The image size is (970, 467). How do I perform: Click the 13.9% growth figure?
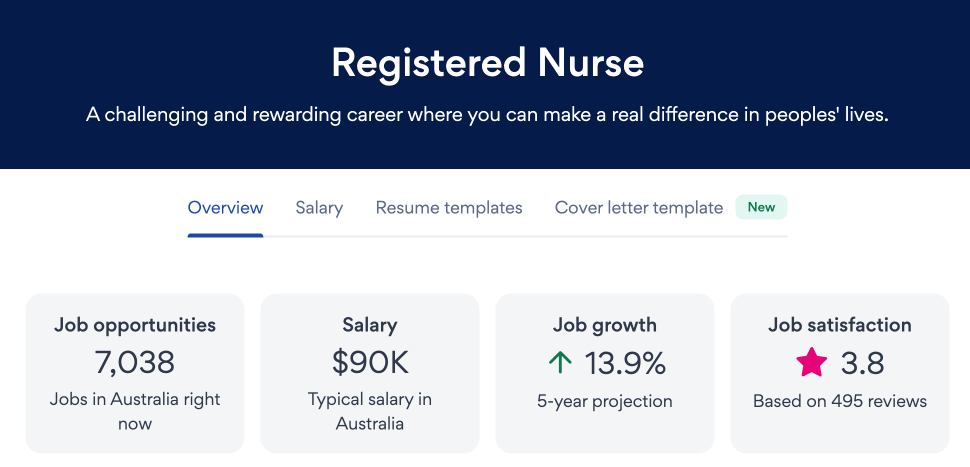coord(625,362)
